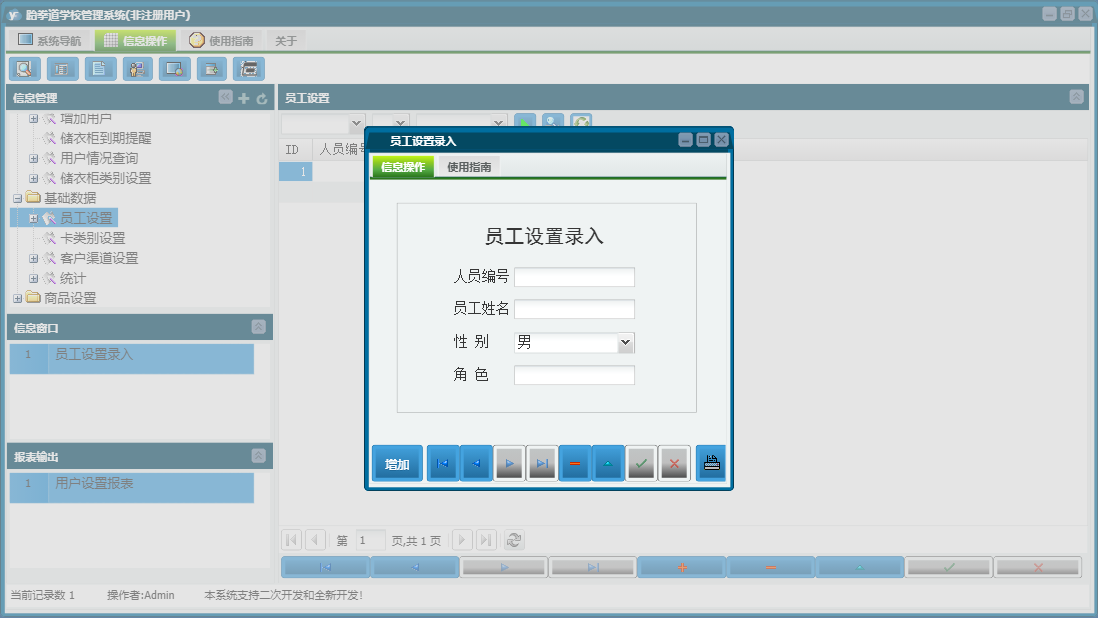Click the user management icon on the toolbar
1098x618 pixels.
click(137, 68)
